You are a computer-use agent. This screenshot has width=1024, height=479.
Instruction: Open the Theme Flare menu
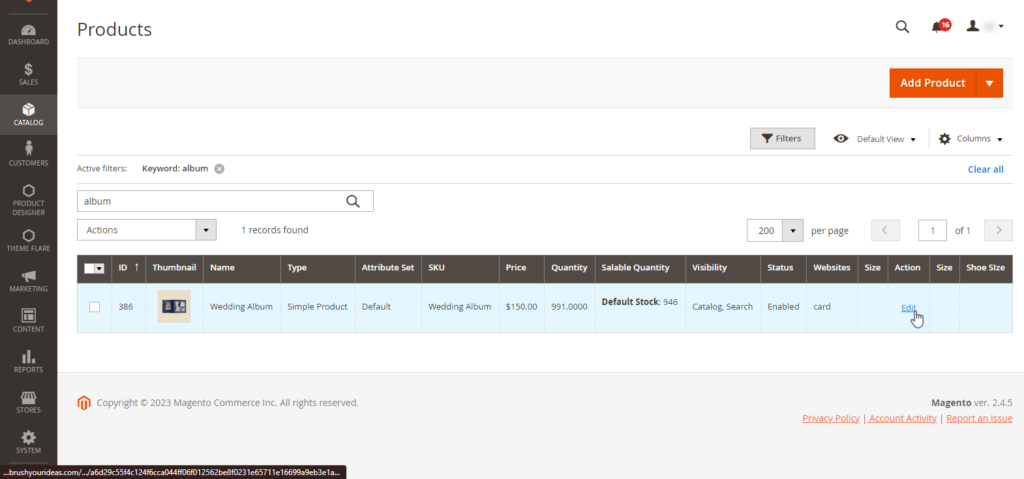pyautogui.click(x=28, y=240)
